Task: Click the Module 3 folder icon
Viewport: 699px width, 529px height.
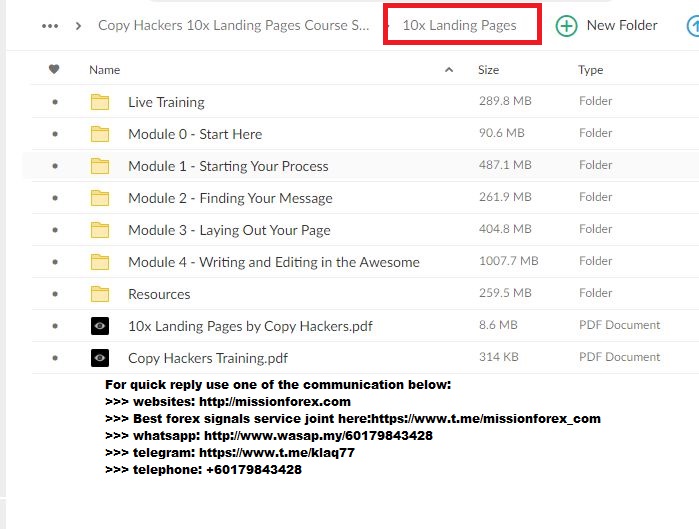Action: point(100,230)
